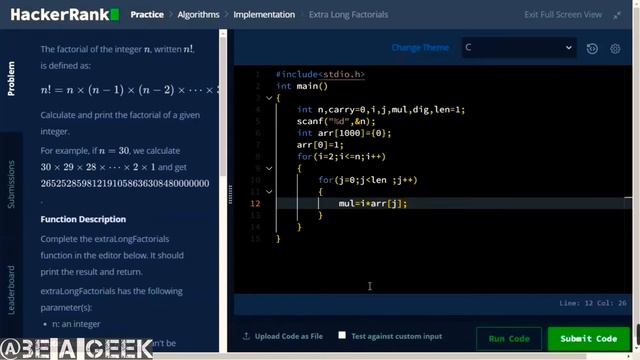The width and height of the screenshot is (640, 360).
Task: Click Upload Code as File
Action: pyautogui.click(x=289, y=336)
